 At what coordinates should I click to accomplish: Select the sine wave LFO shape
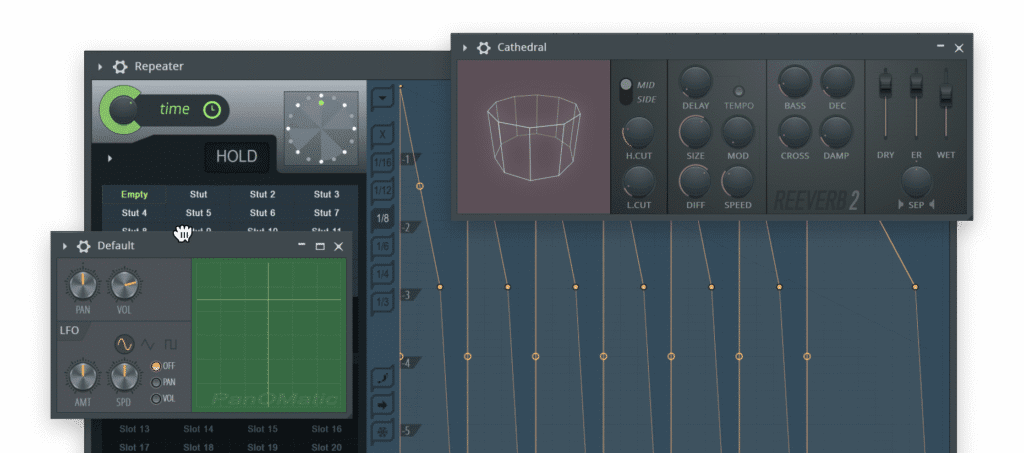[x=124, y=344]
